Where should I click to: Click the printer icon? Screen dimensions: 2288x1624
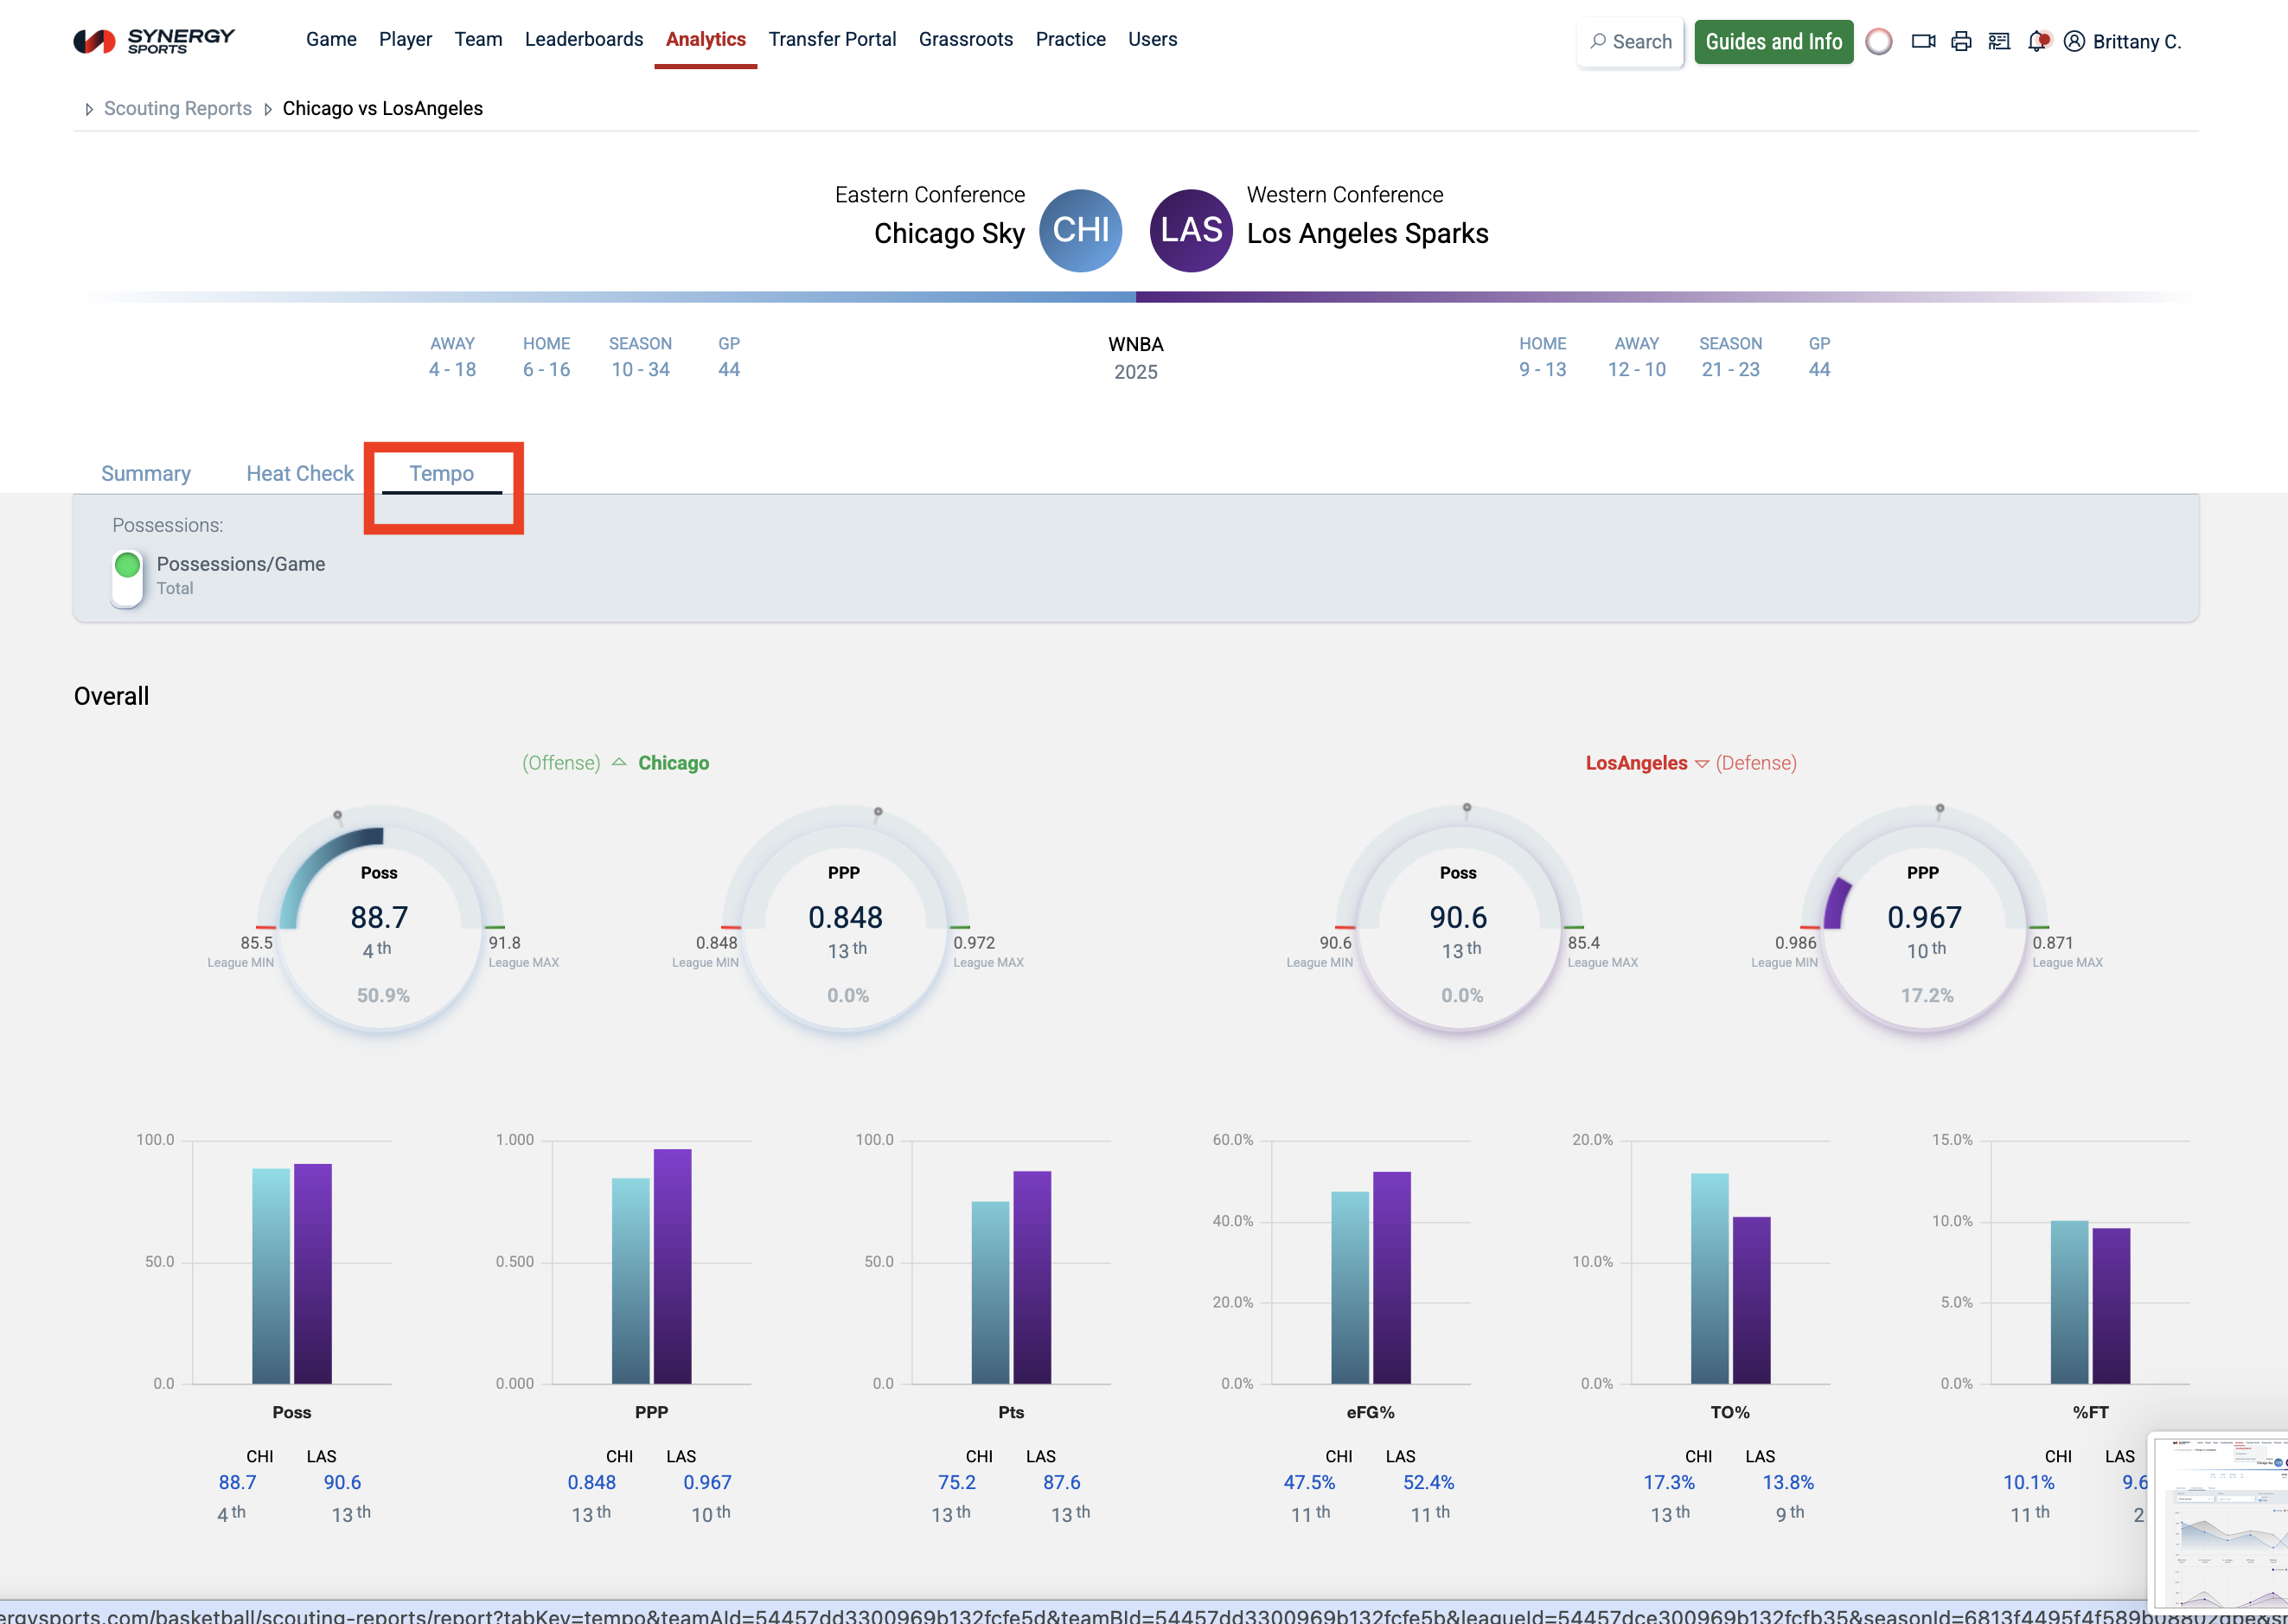pyautogui.click(x=1961, y=42)
